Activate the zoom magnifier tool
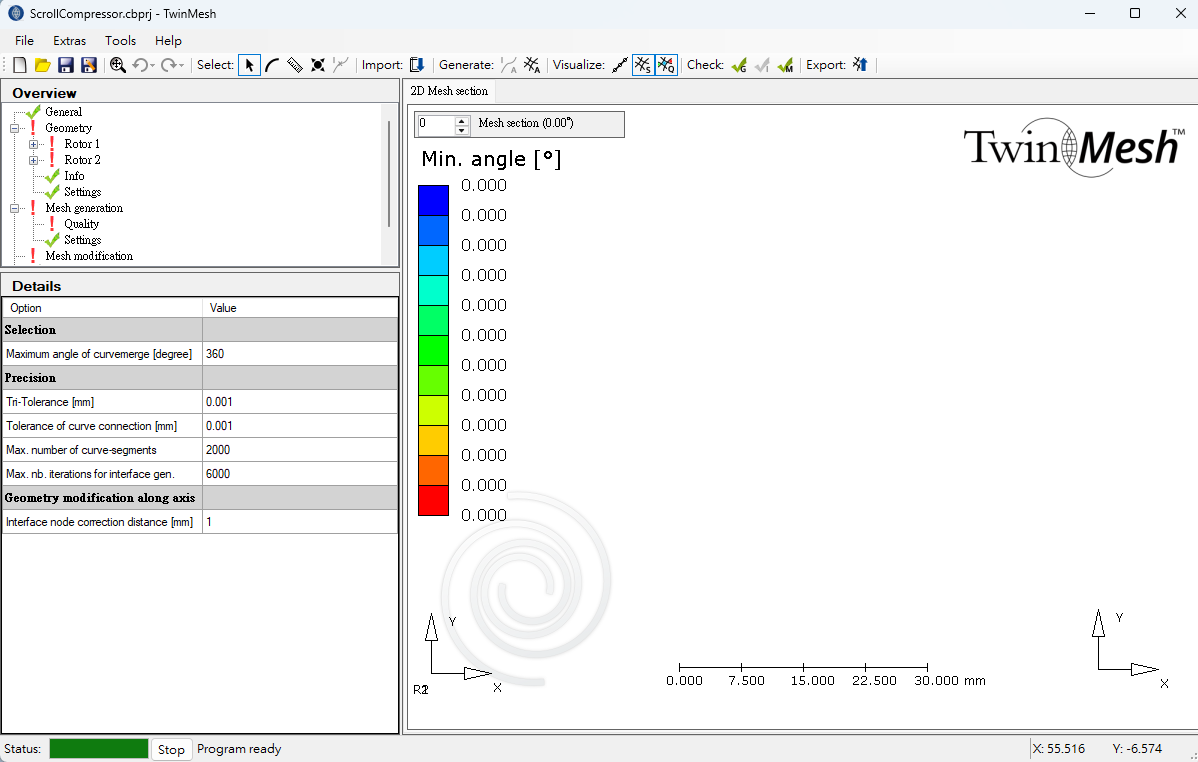Screen dimensions: 1198x762 [x=118, y=65]
